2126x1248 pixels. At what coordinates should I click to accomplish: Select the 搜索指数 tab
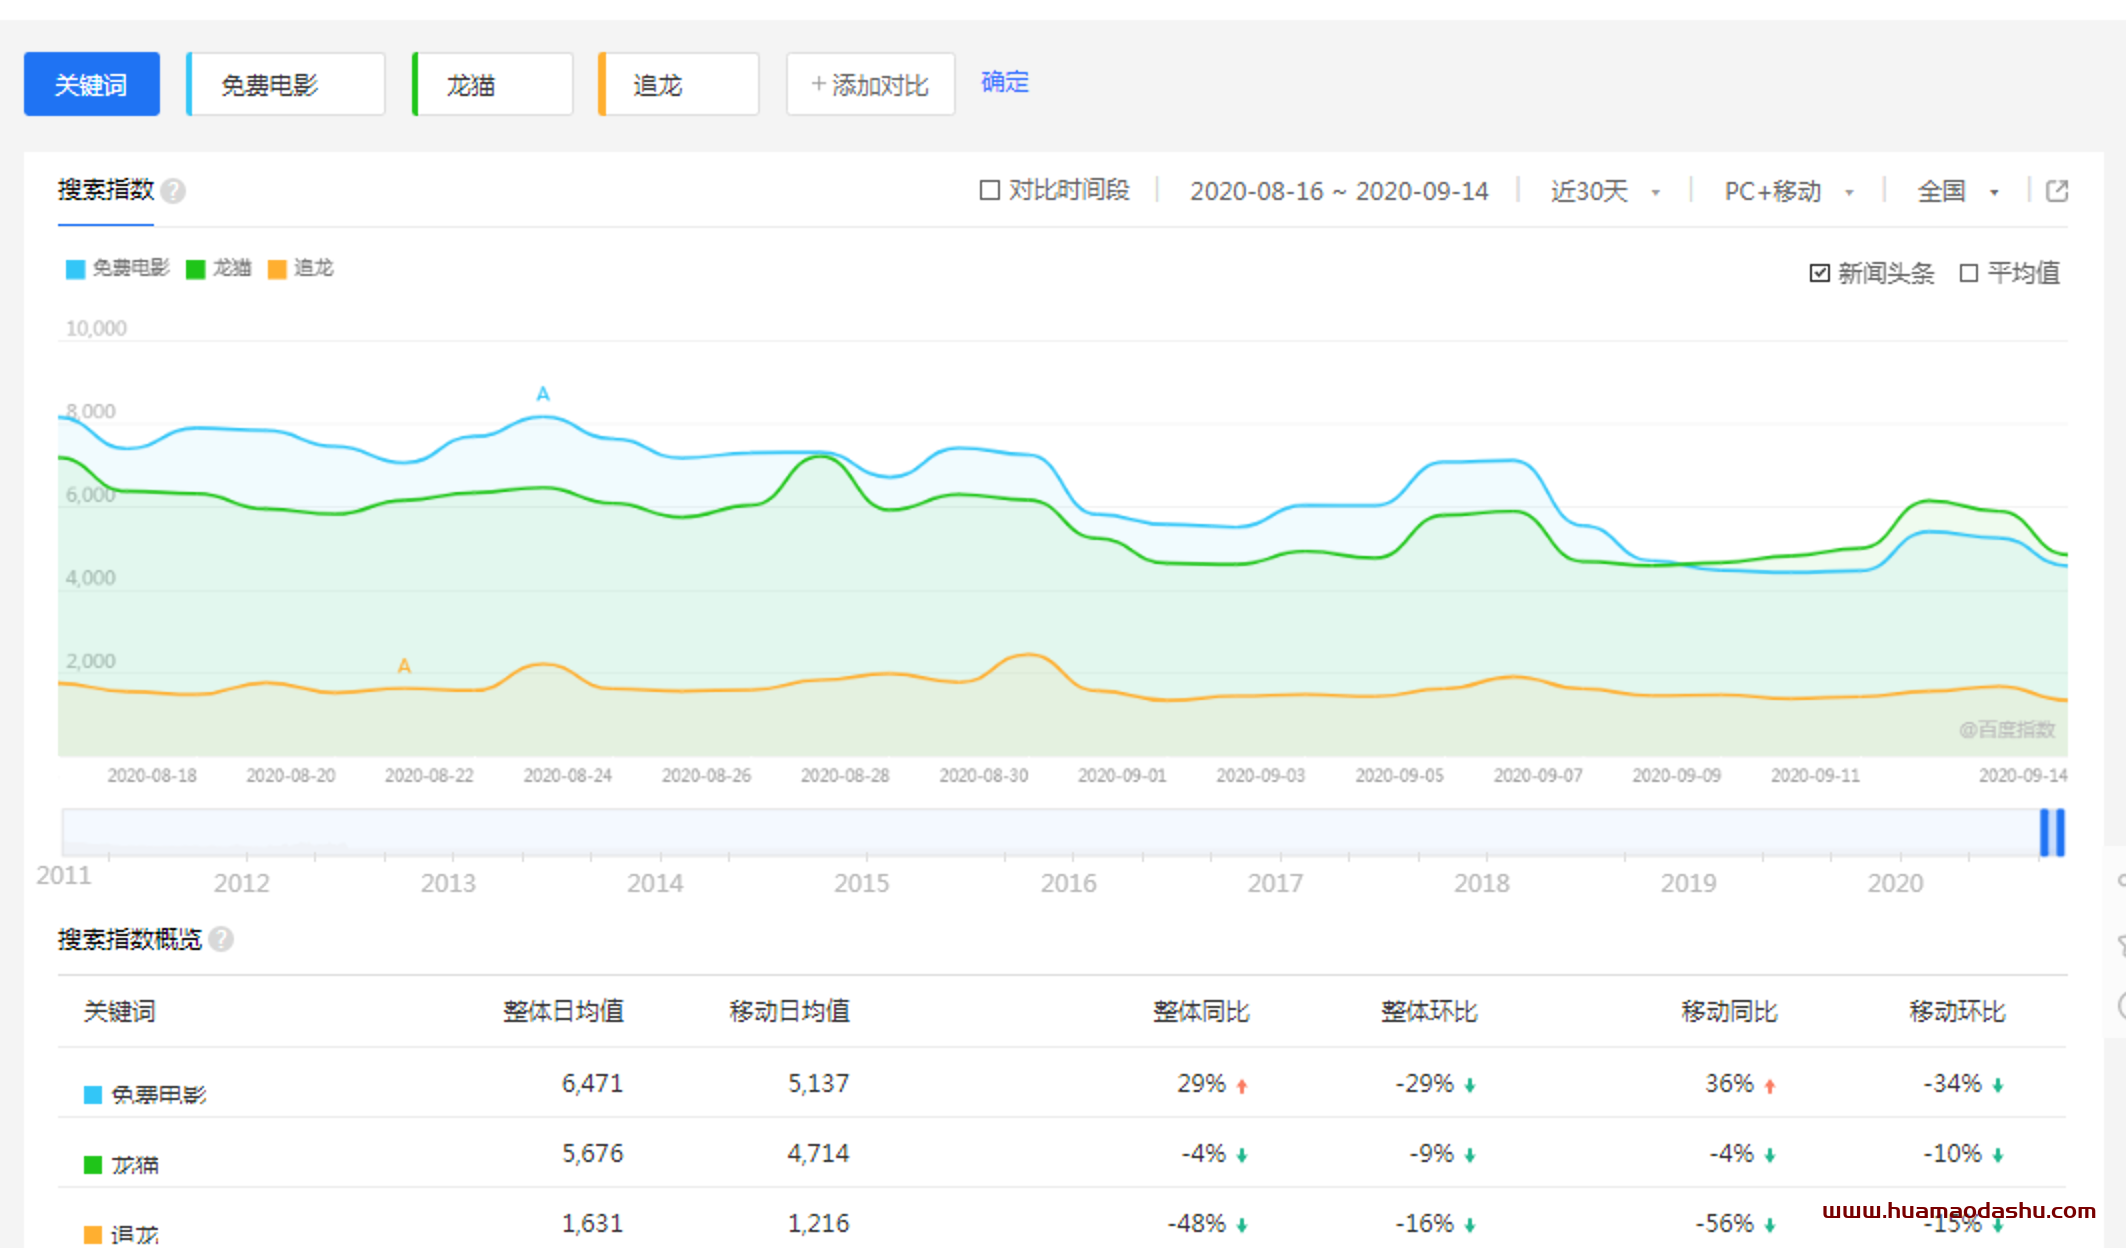(x=106, y=190)
